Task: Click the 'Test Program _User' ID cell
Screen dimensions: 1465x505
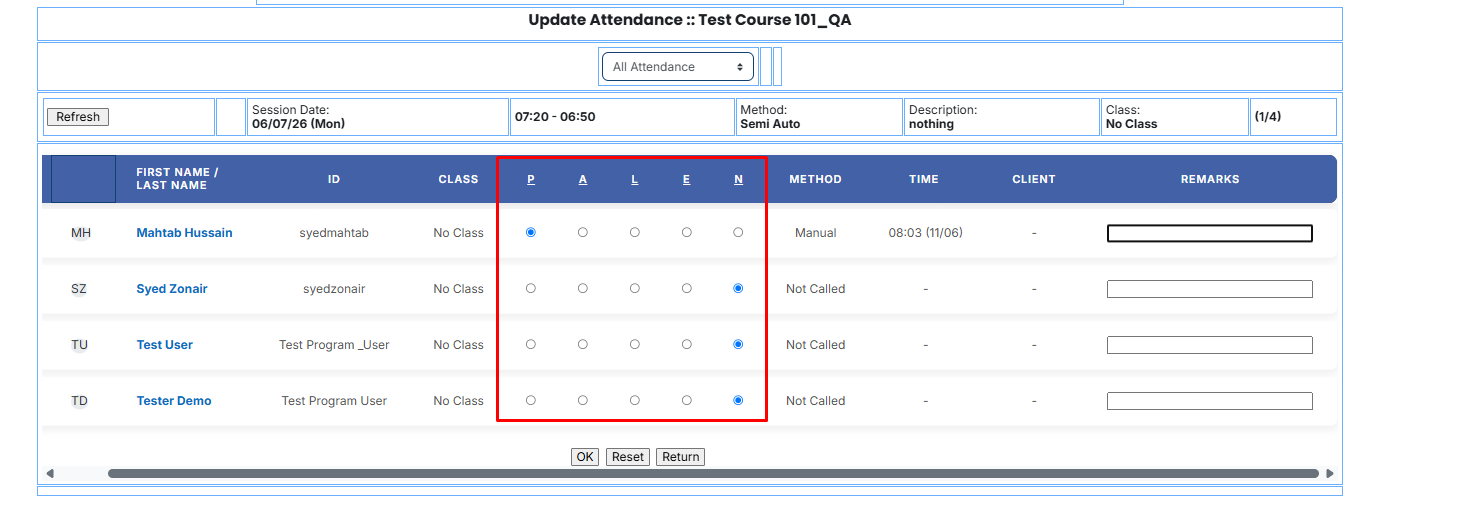Action: [x=334, y=345]
